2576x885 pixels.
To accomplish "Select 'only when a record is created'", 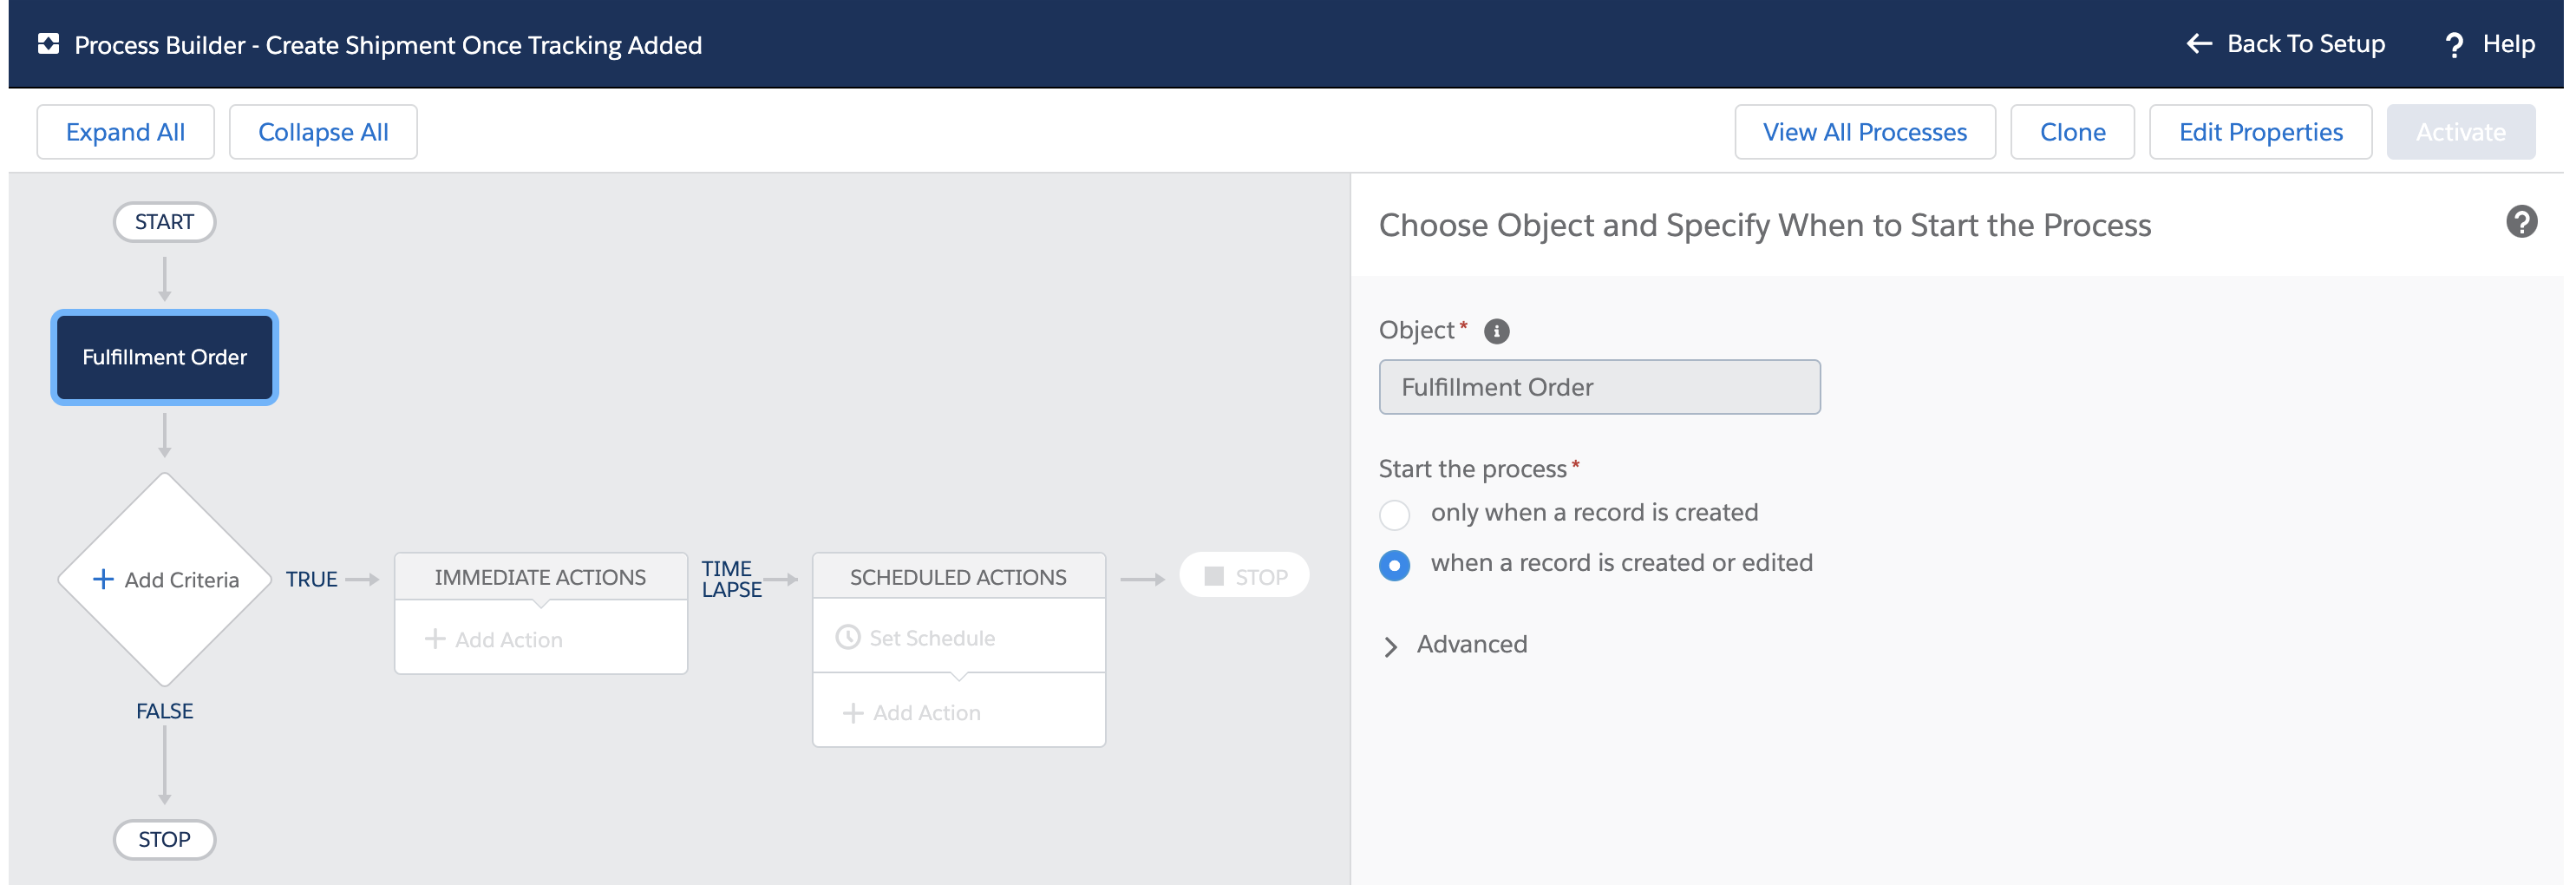I will pyautogui.click(x=1394, y=514).
